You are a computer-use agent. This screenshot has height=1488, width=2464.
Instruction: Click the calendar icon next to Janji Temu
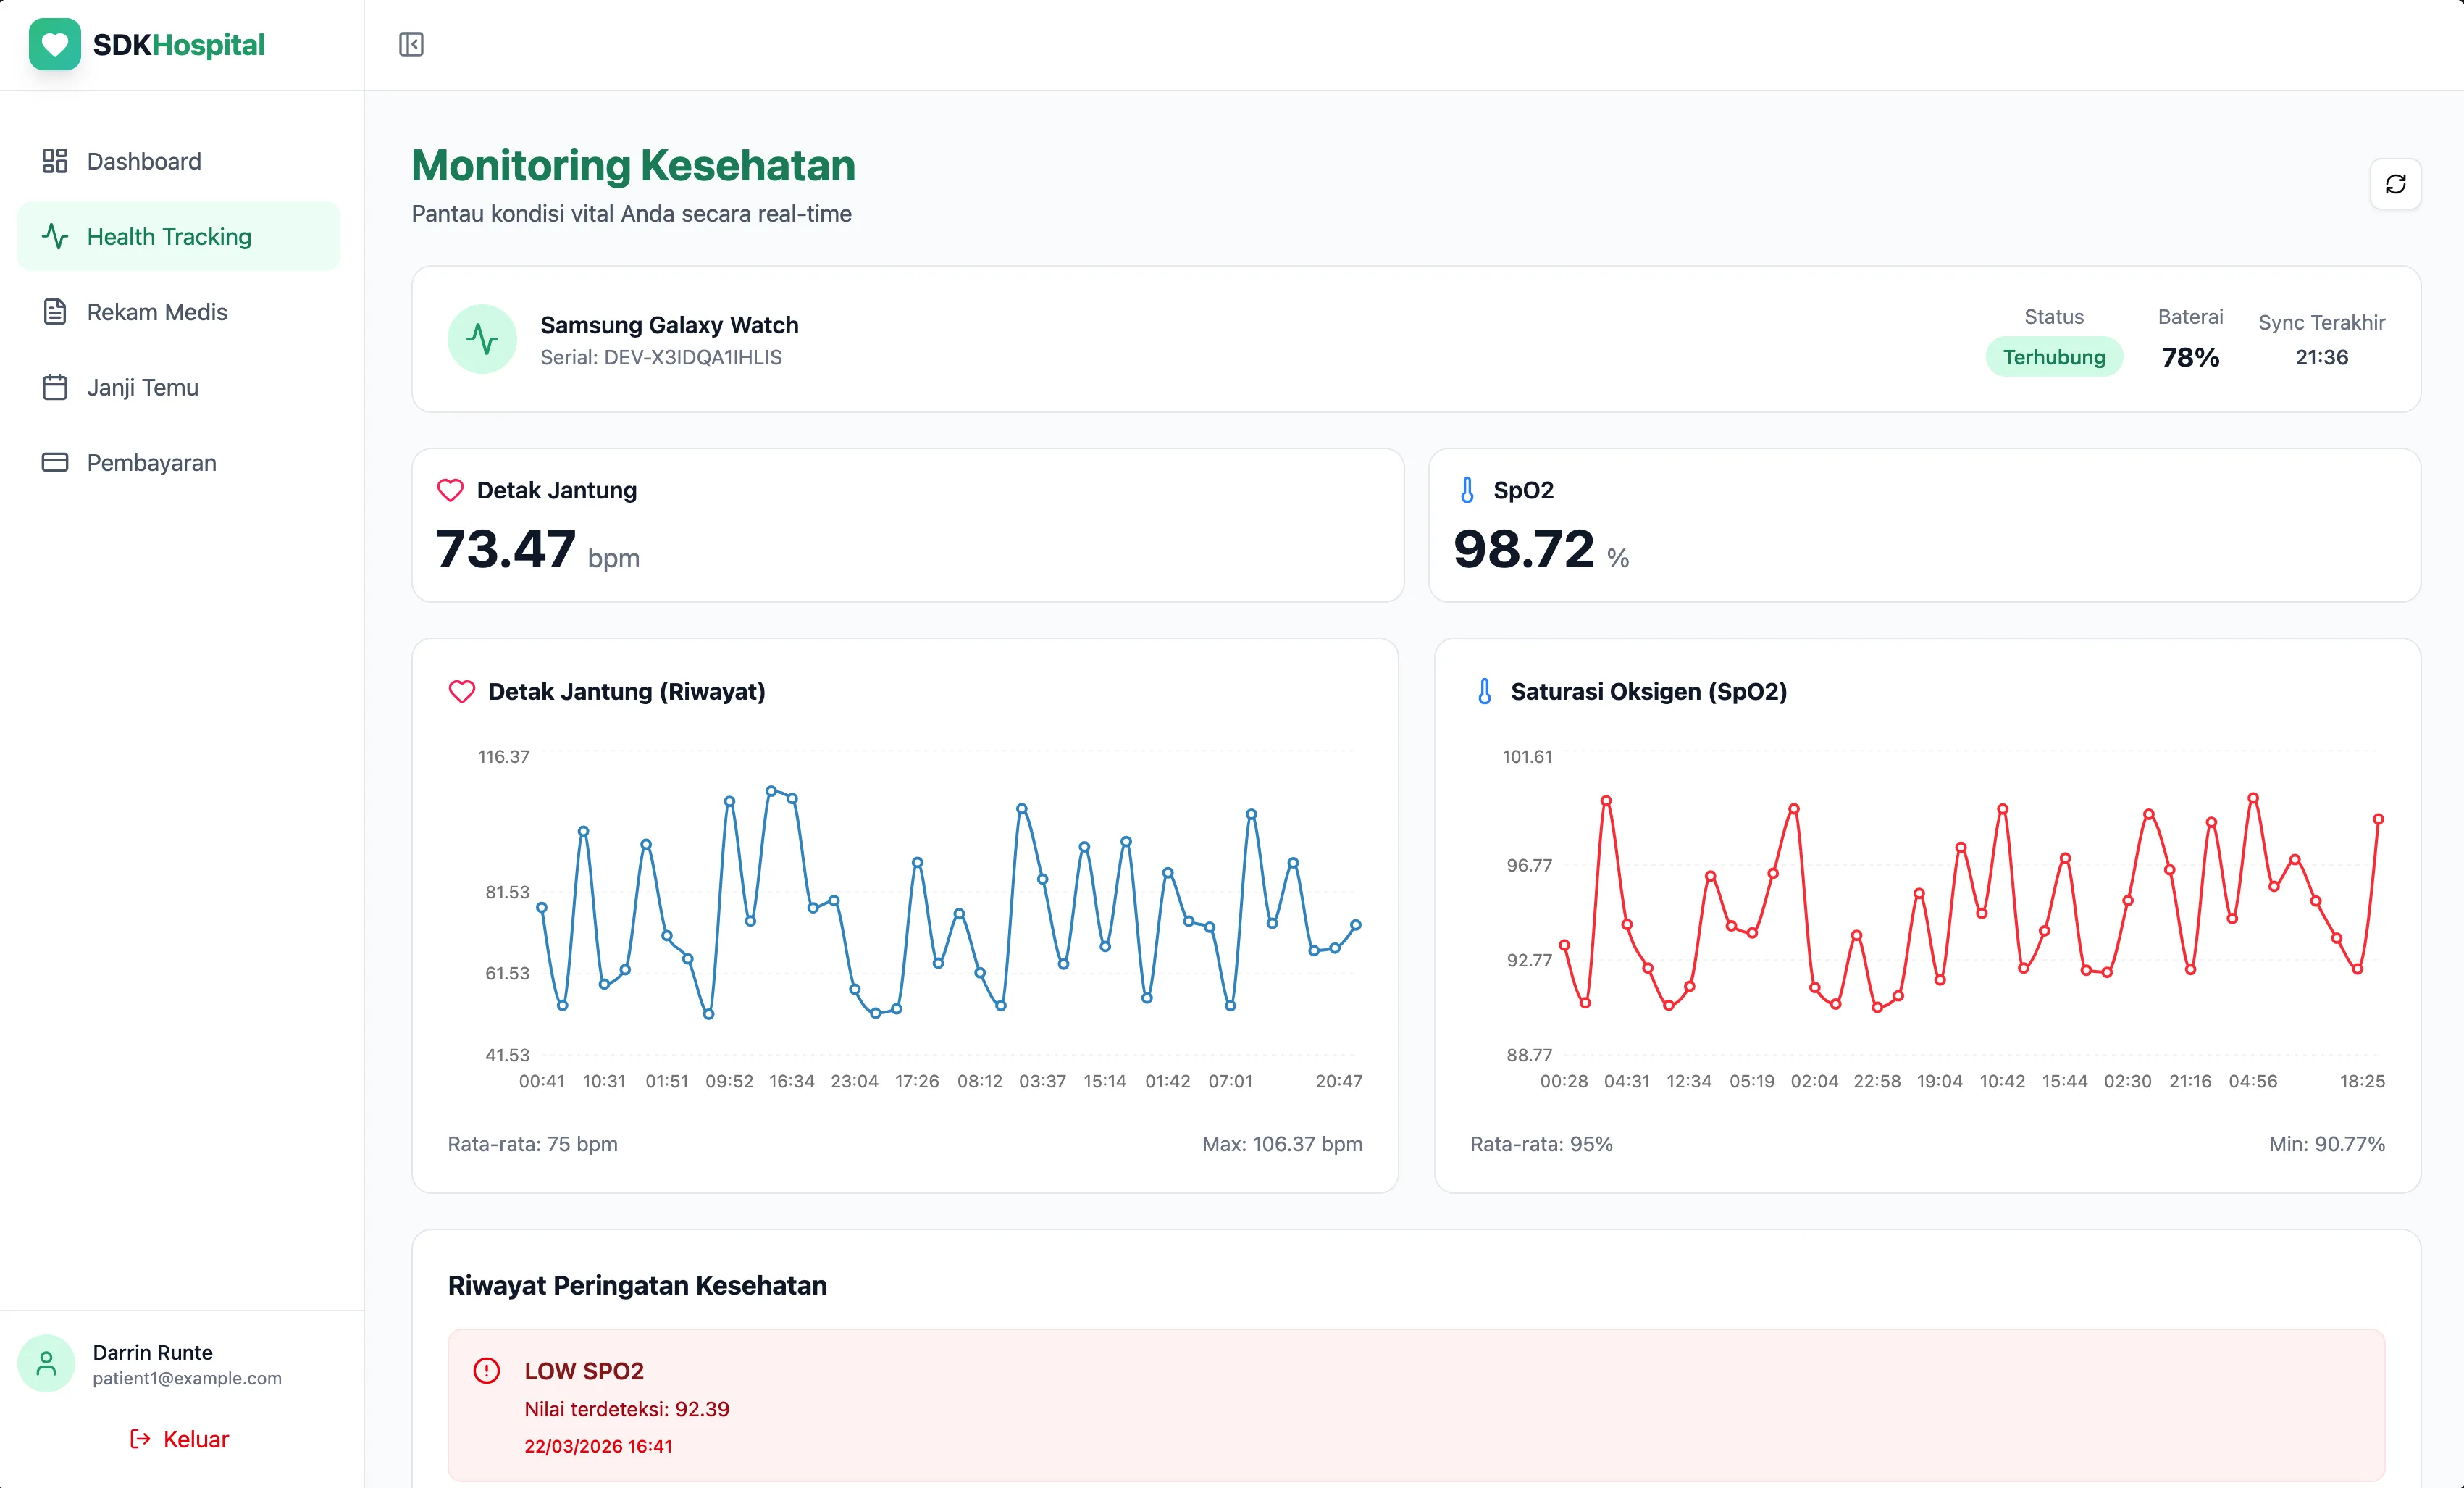pyautogui.click(x=55, y=387)
